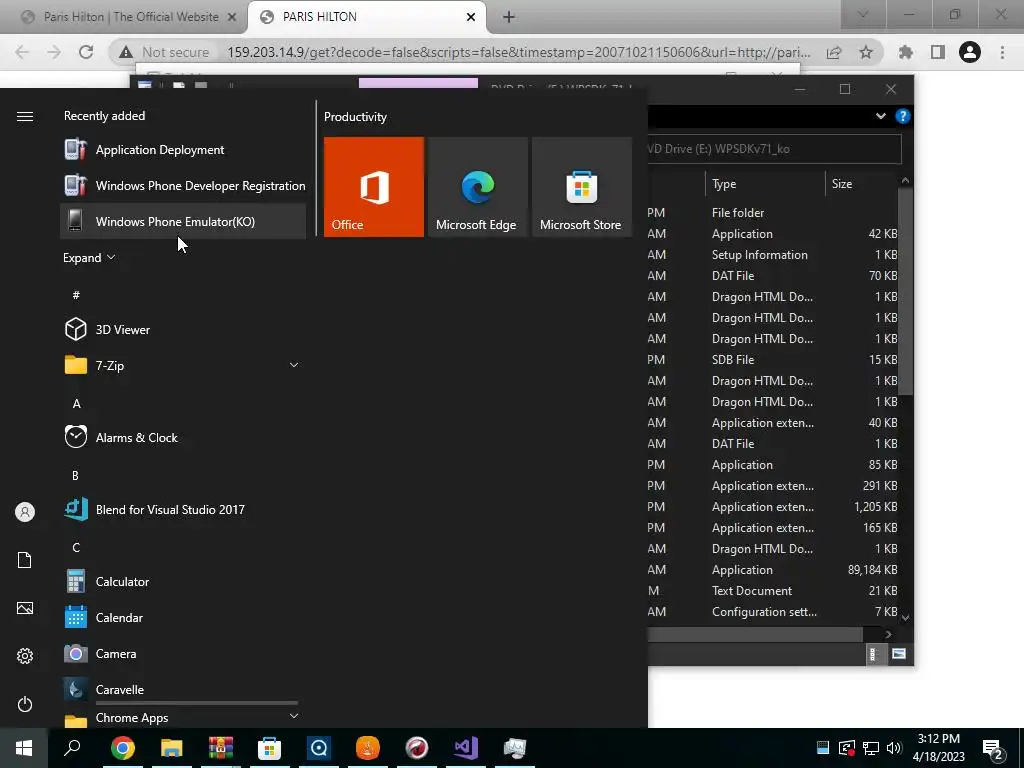Viewport: 1024px width, 768px height.
Task: Click the Office tile
Action: pos(374,187)
